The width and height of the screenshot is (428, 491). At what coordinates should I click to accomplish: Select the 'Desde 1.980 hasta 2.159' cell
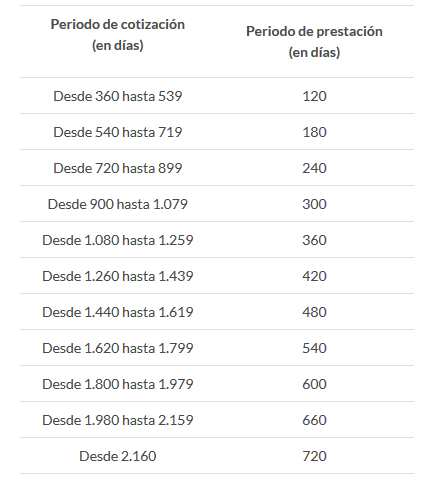tap(118, 420)
